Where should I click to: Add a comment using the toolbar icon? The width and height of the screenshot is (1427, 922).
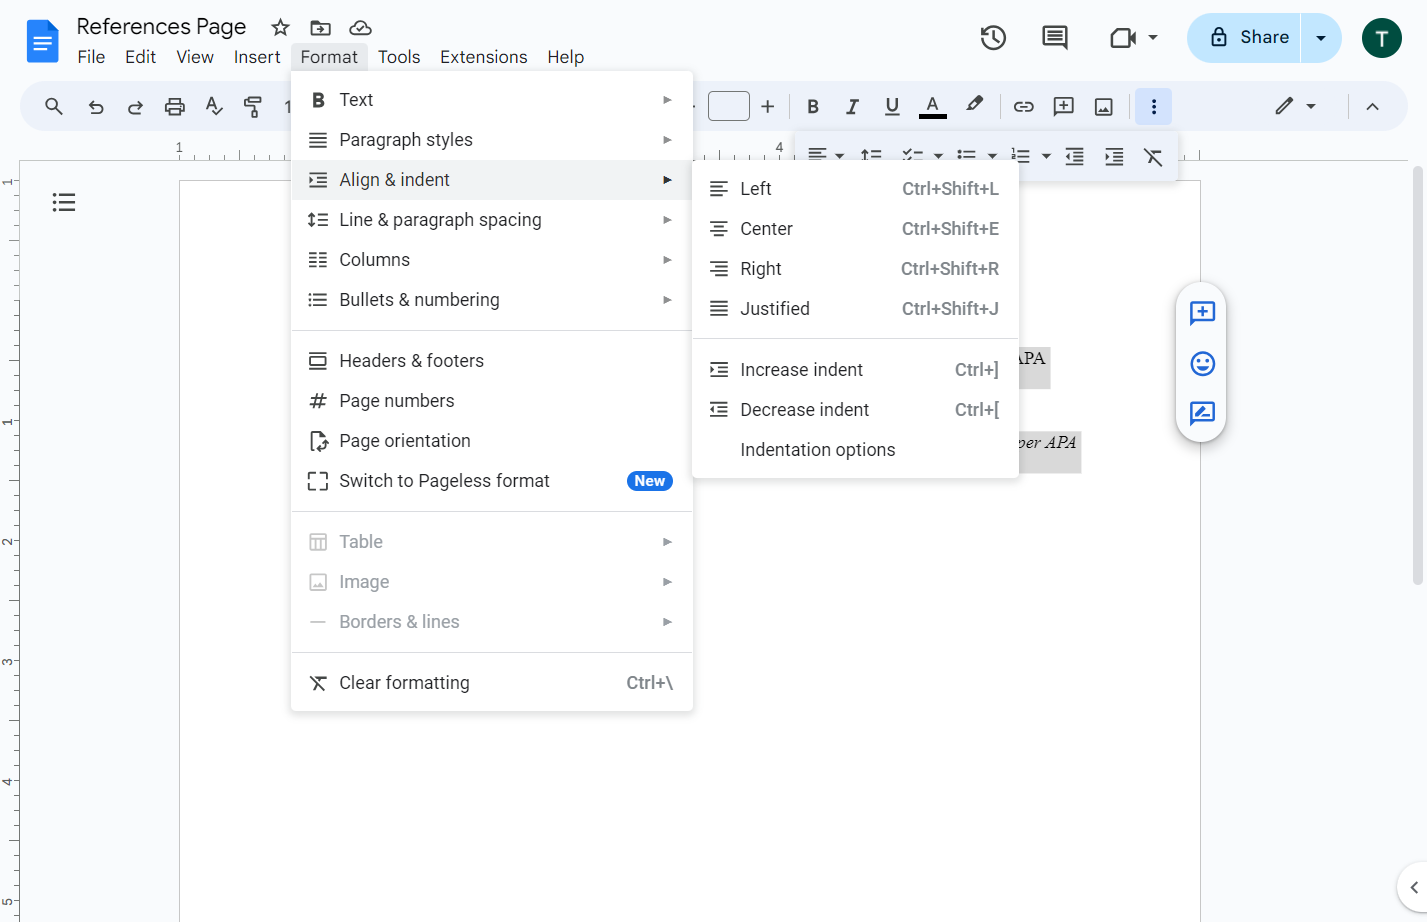click(1064, 106)
